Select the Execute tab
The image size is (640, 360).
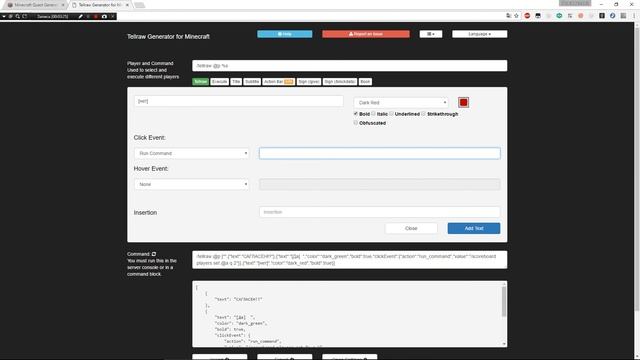219,82
